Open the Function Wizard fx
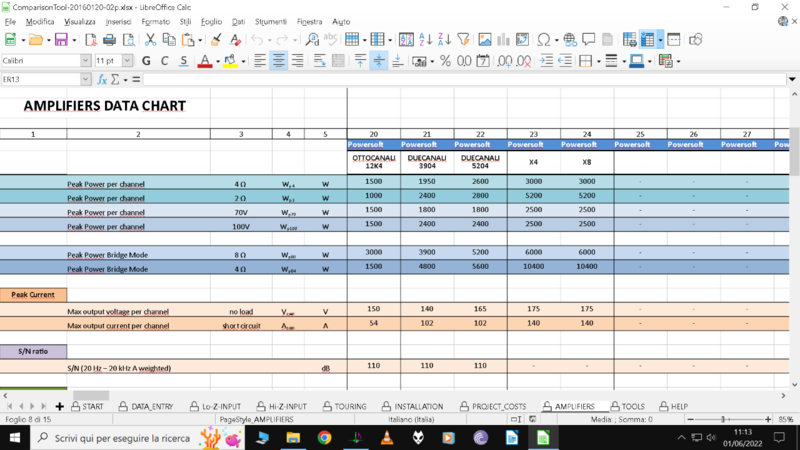Image resolution: width=800 pixels, height=450 pixels. point(102,80)
